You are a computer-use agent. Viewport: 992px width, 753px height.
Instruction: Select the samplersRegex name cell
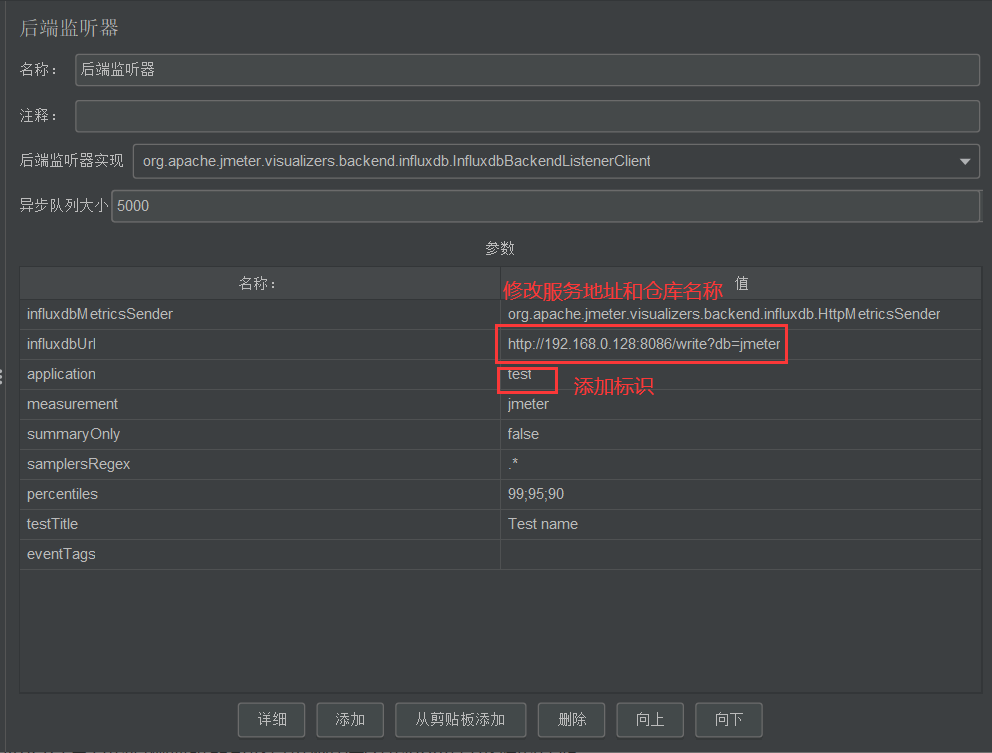(x=260, y=465)
